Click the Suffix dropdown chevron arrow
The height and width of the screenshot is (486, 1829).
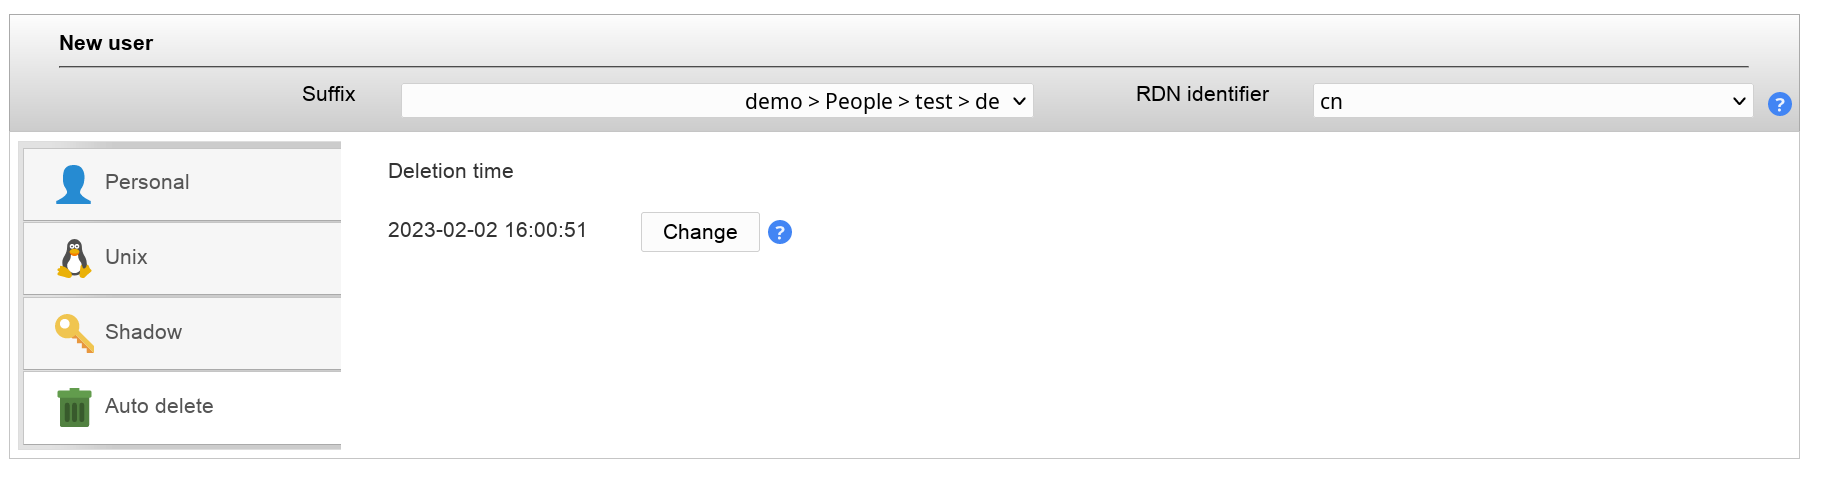pyautogui.click(x=1019, y=101)
